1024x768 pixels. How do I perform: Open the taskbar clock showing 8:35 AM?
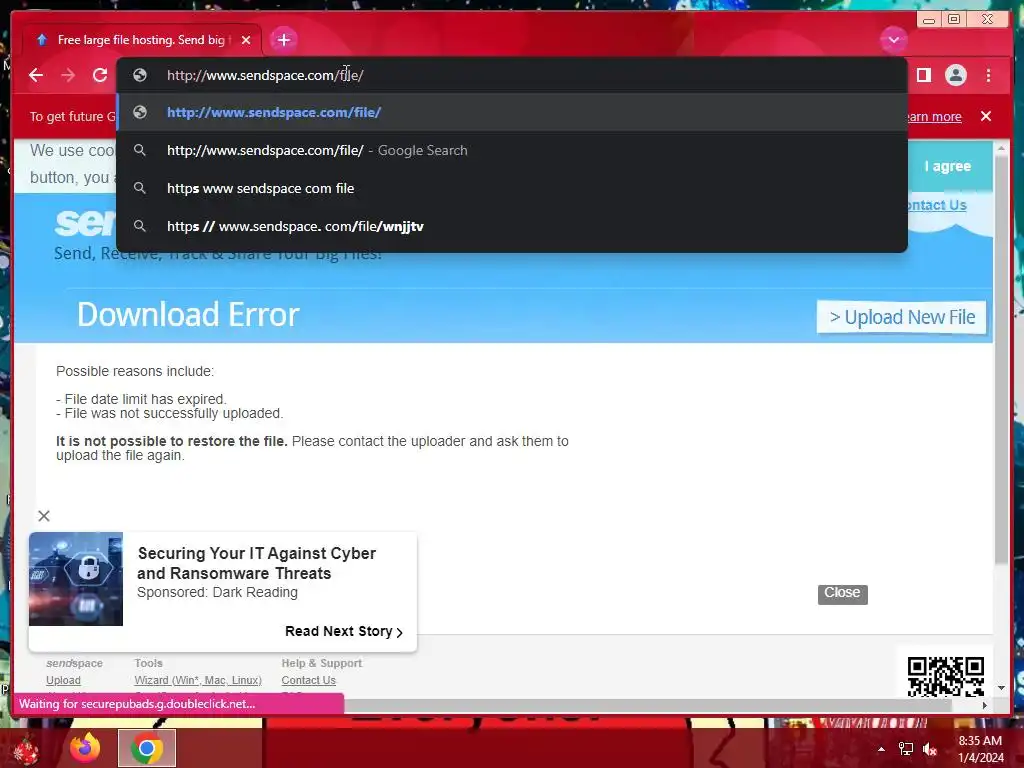(x=980, y=749)
